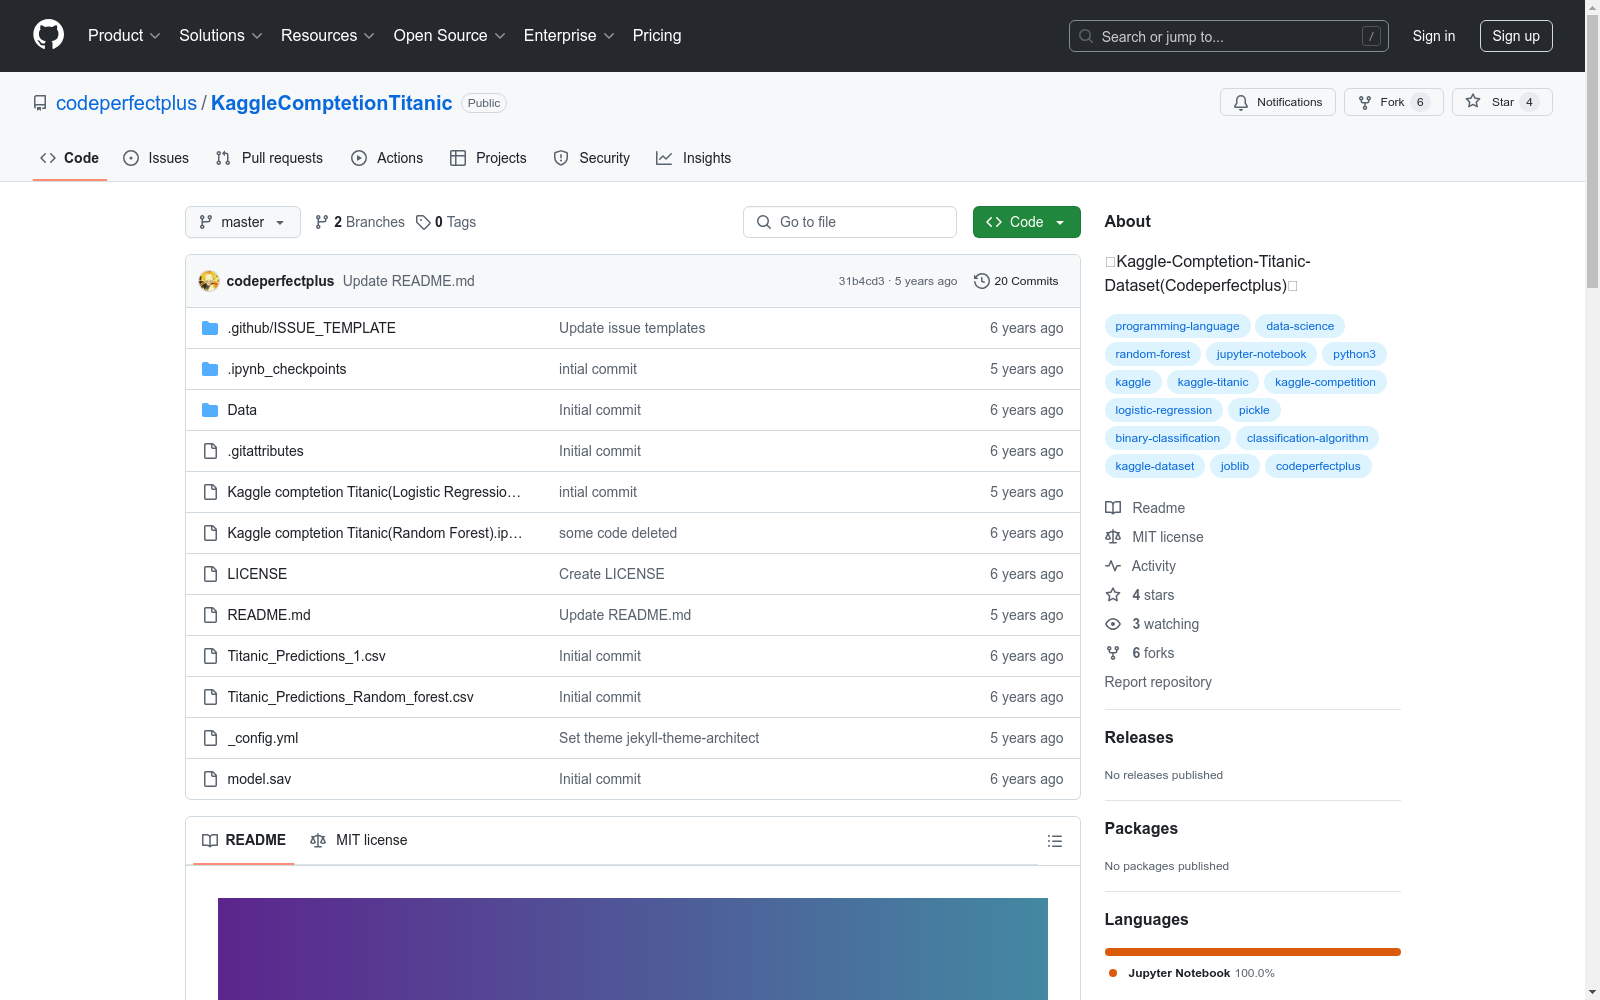Click the star icon next to 4 stars
Viewport: 1600px width, 1000px height.
tap(1113, 595)
